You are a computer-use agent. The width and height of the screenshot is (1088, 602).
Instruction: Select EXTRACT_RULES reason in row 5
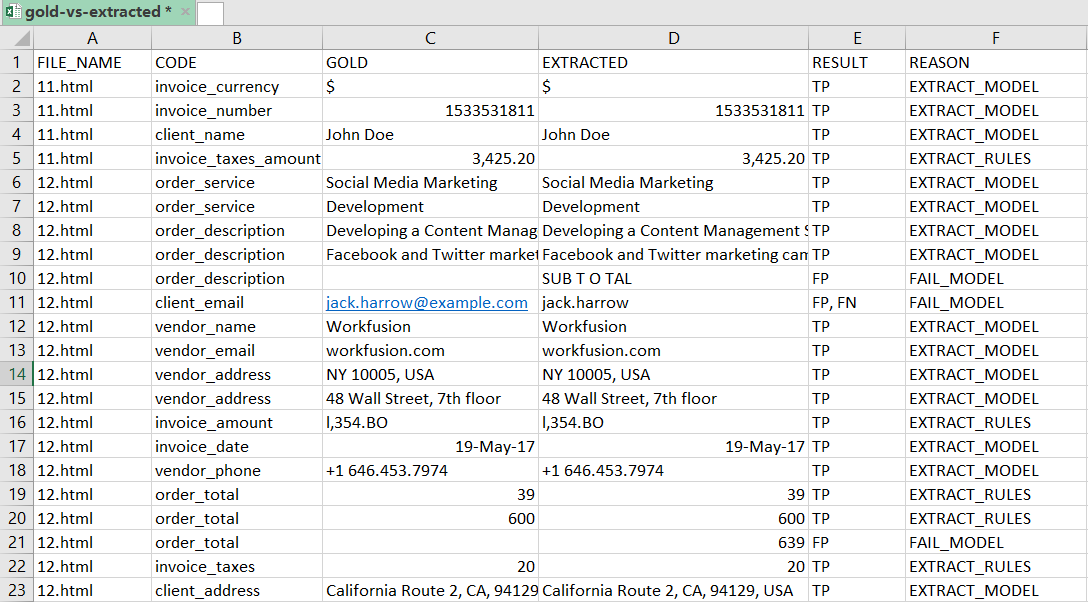tap(996, 158)
